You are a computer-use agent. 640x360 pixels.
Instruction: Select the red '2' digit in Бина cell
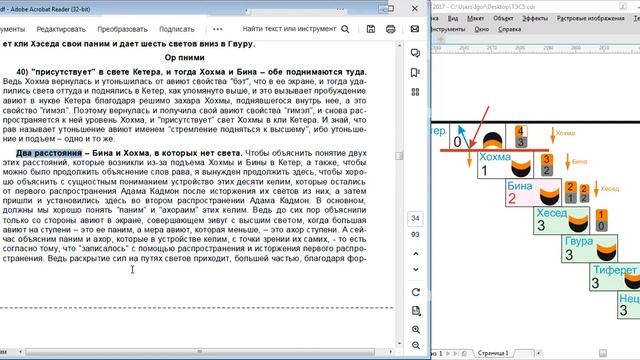512,199
